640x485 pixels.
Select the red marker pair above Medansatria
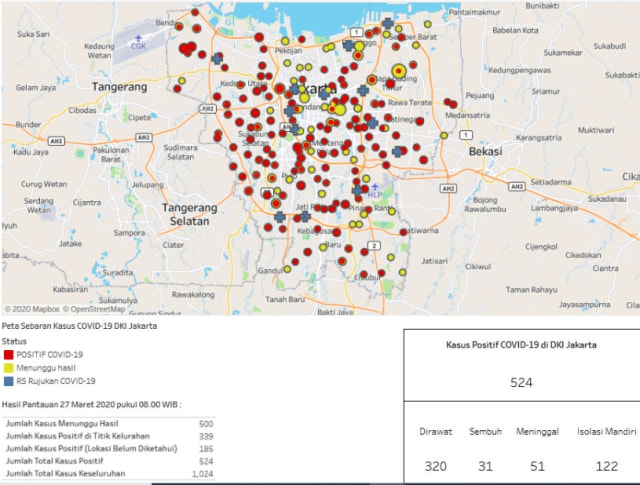pyautogui.click(x=450, y=103)
